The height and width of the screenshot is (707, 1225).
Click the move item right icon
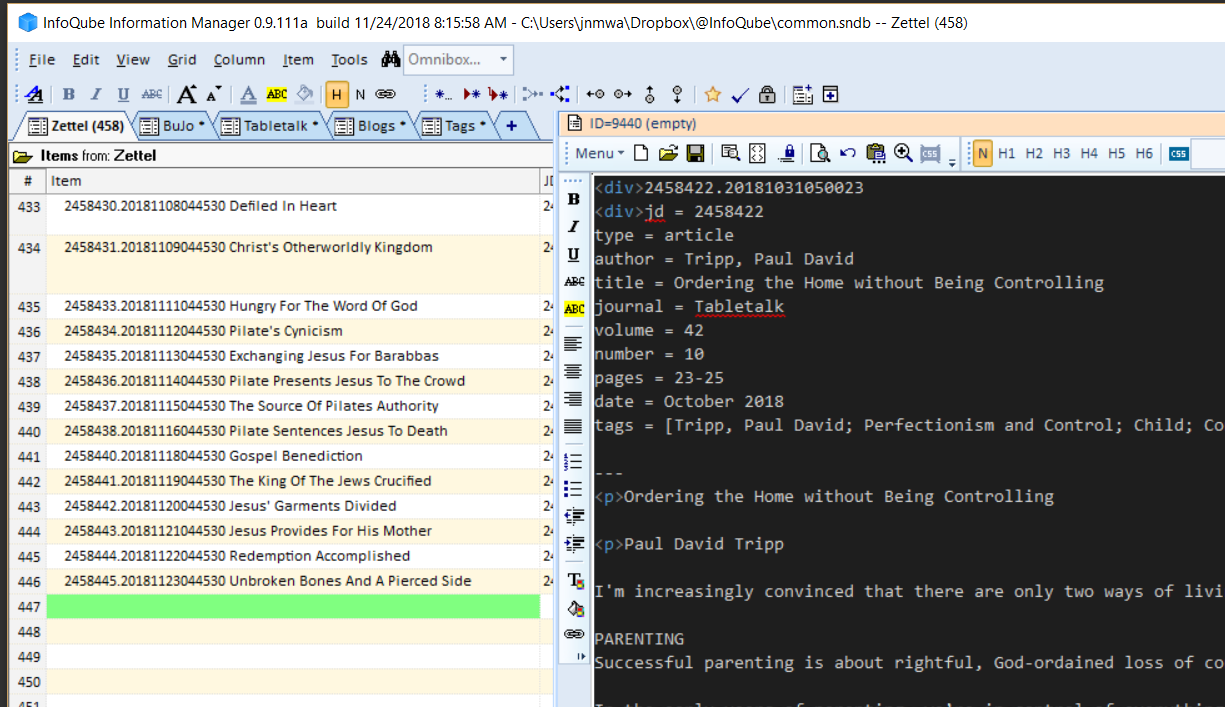(622, 94)
